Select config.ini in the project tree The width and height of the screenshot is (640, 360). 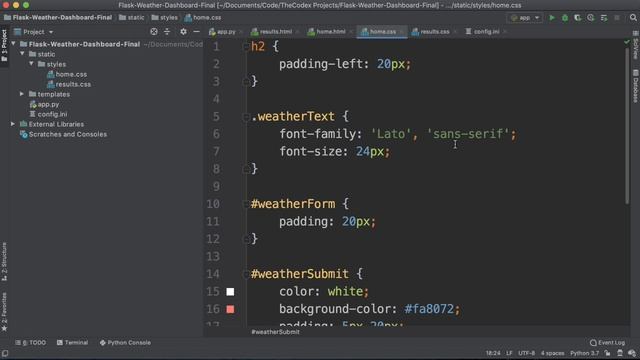[x=48, y=114]
